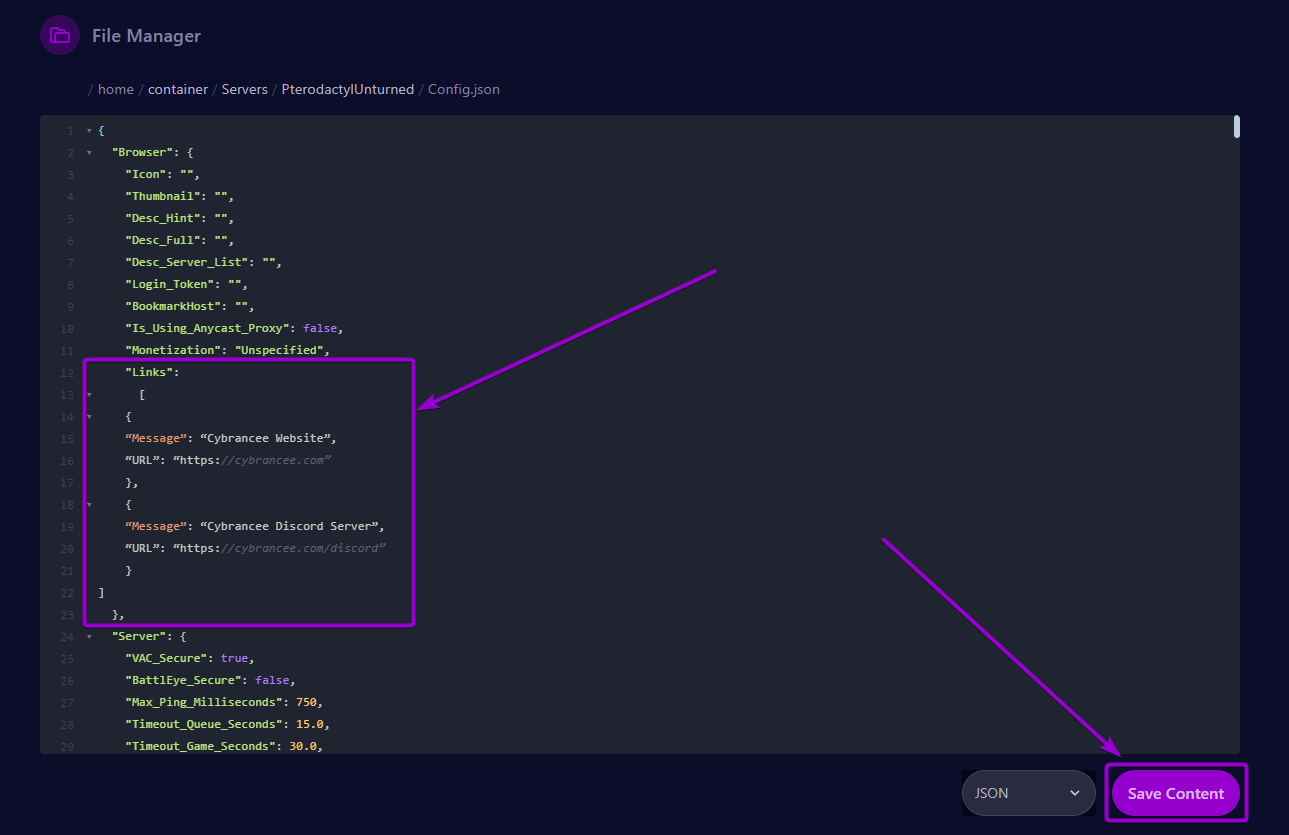
Task: Collapse the "Browser" block fold arrow
Action: [x=89, y=153]
